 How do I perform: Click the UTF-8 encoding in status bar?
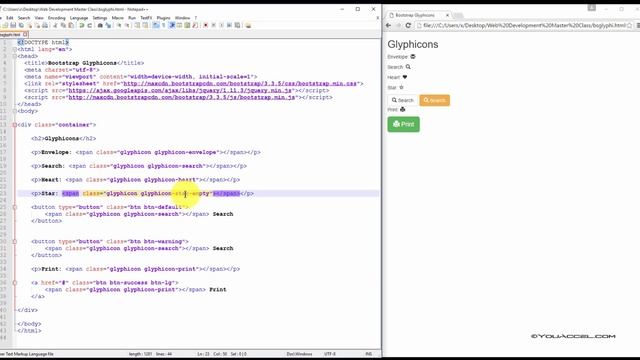[330, 354]
